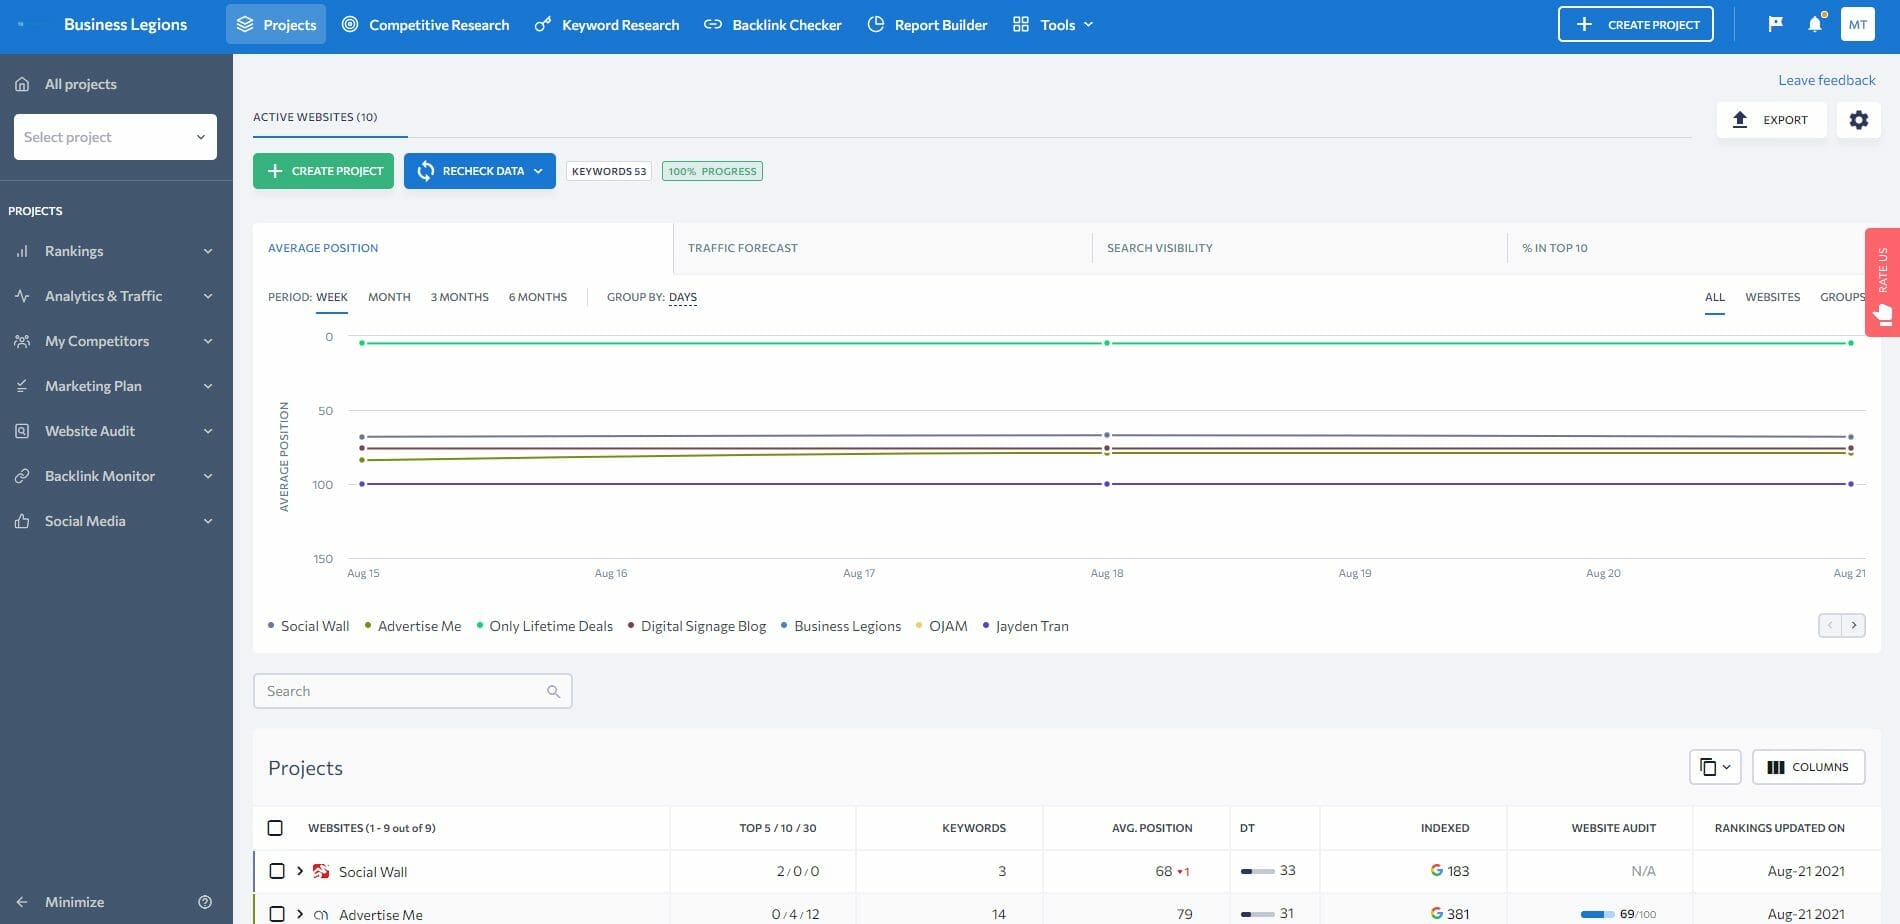Select the Report Builder icon
Viewport: 1900px width, 924px height.
(x=876, y=24)
